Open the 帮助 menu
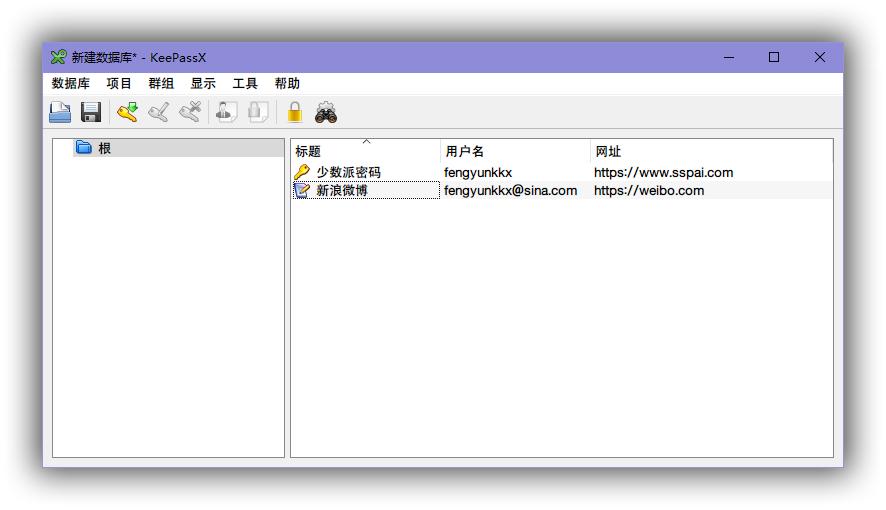The width and height of the screenshot is (886, 510). (287, 84)
